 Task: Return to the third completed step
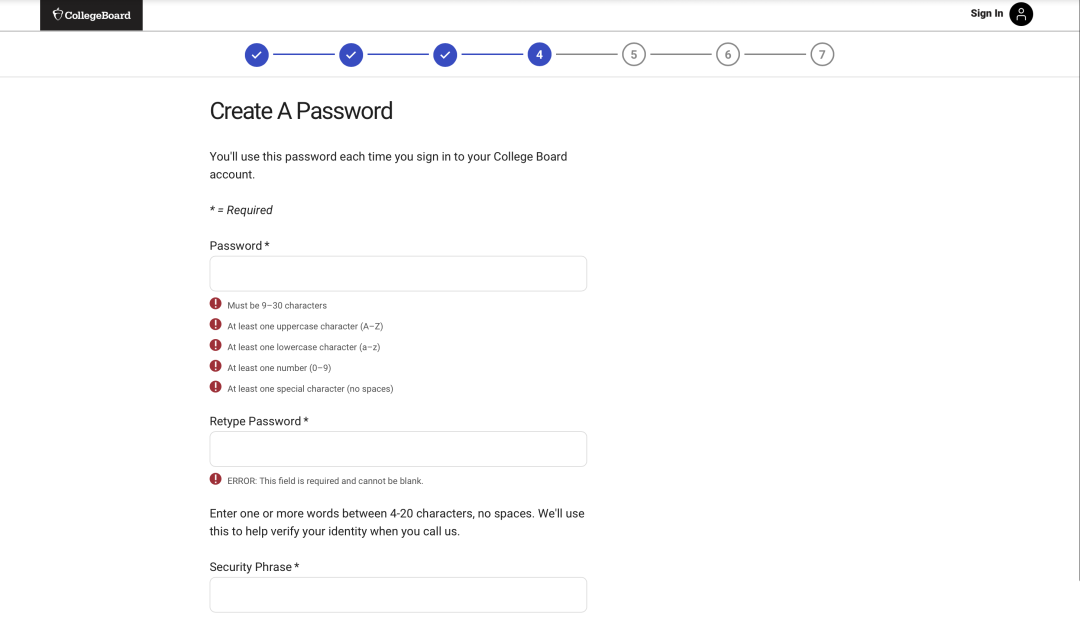point(445,55)
